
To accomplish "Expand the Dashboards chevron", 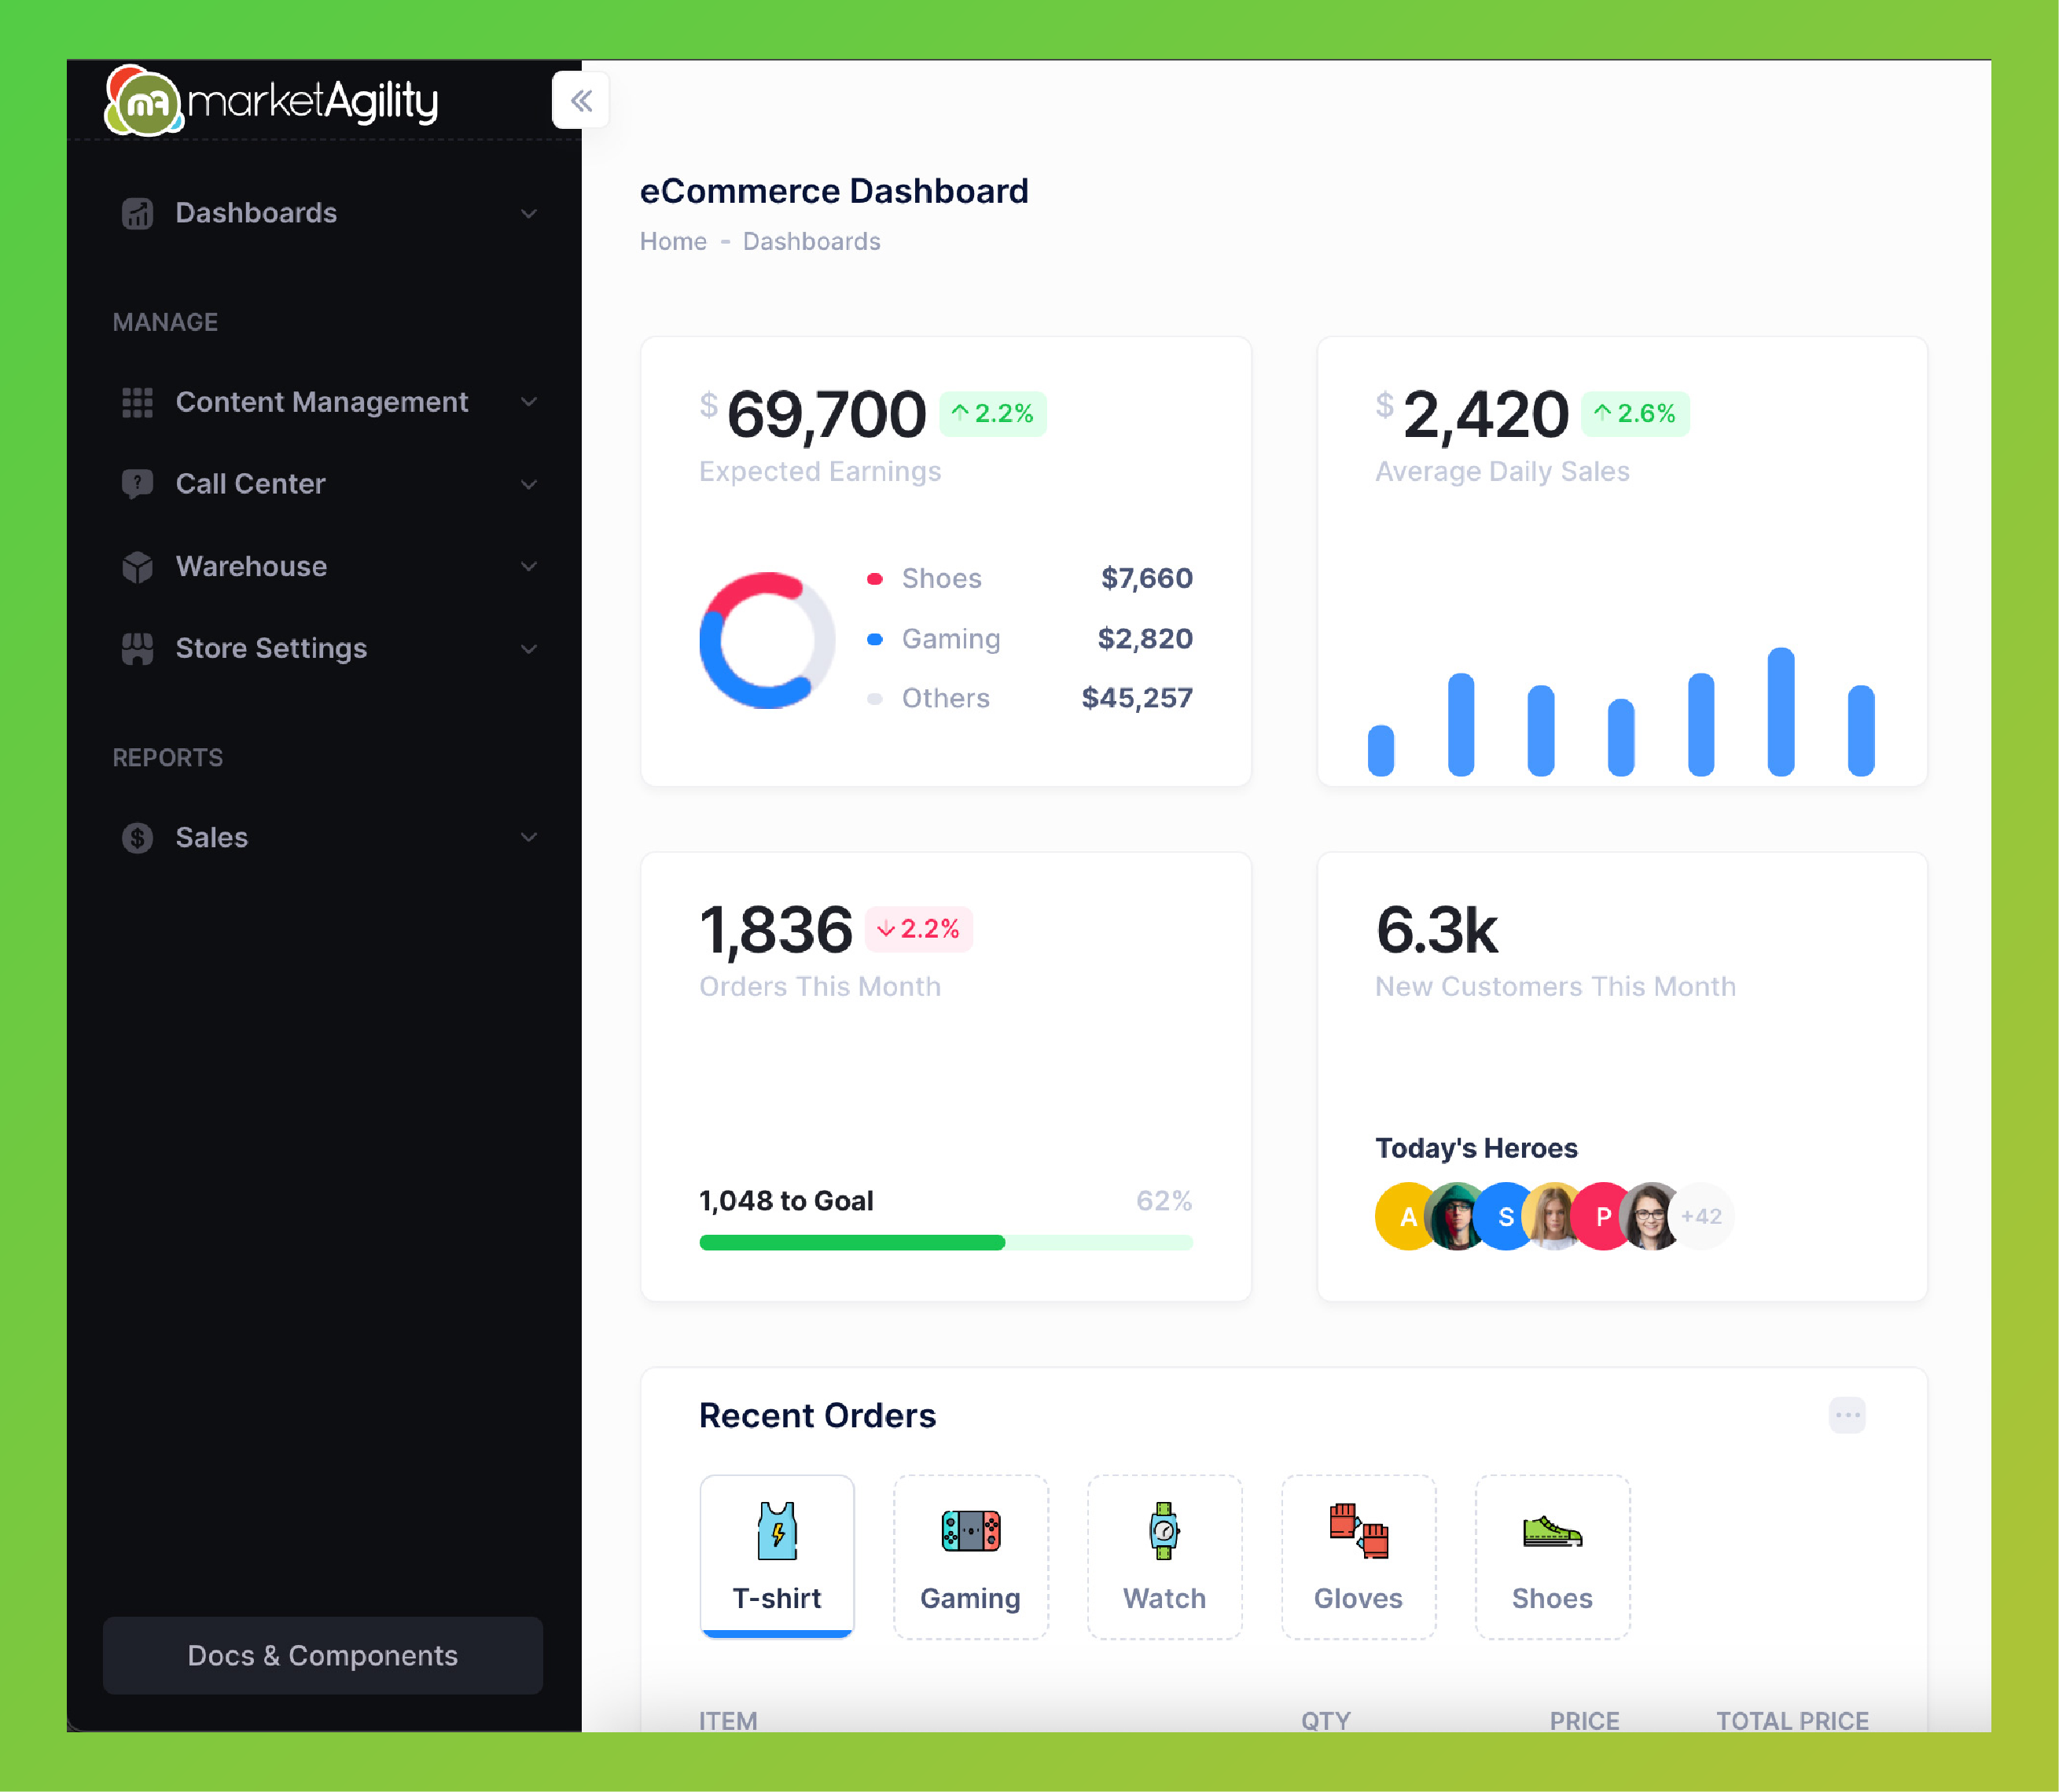I will tap(529, 213).
